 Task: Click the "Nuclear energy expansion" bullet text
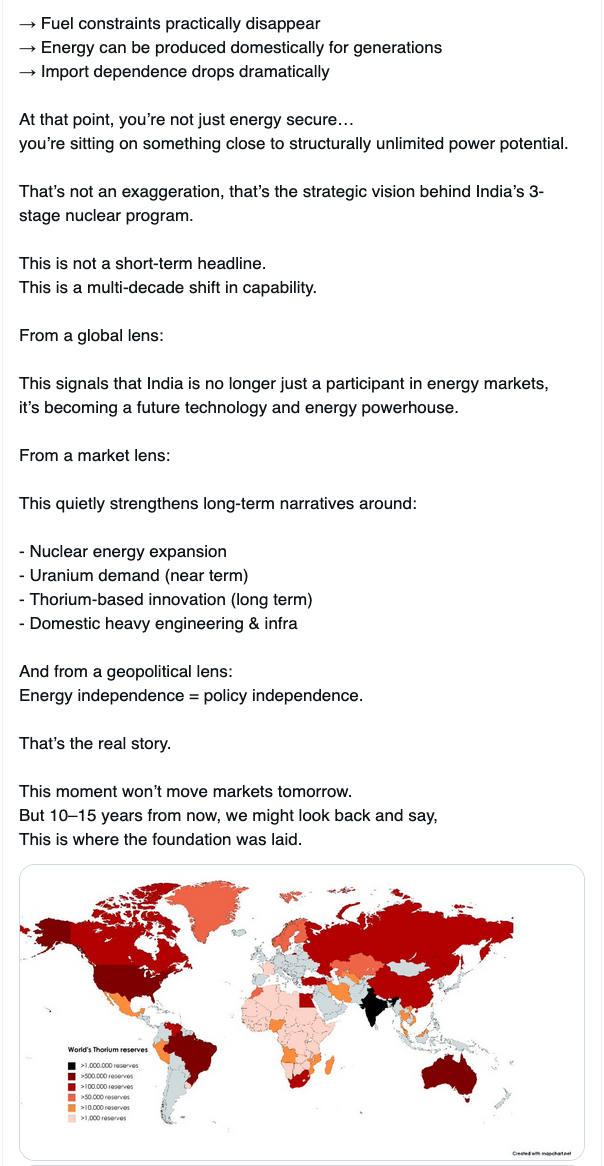123,551
